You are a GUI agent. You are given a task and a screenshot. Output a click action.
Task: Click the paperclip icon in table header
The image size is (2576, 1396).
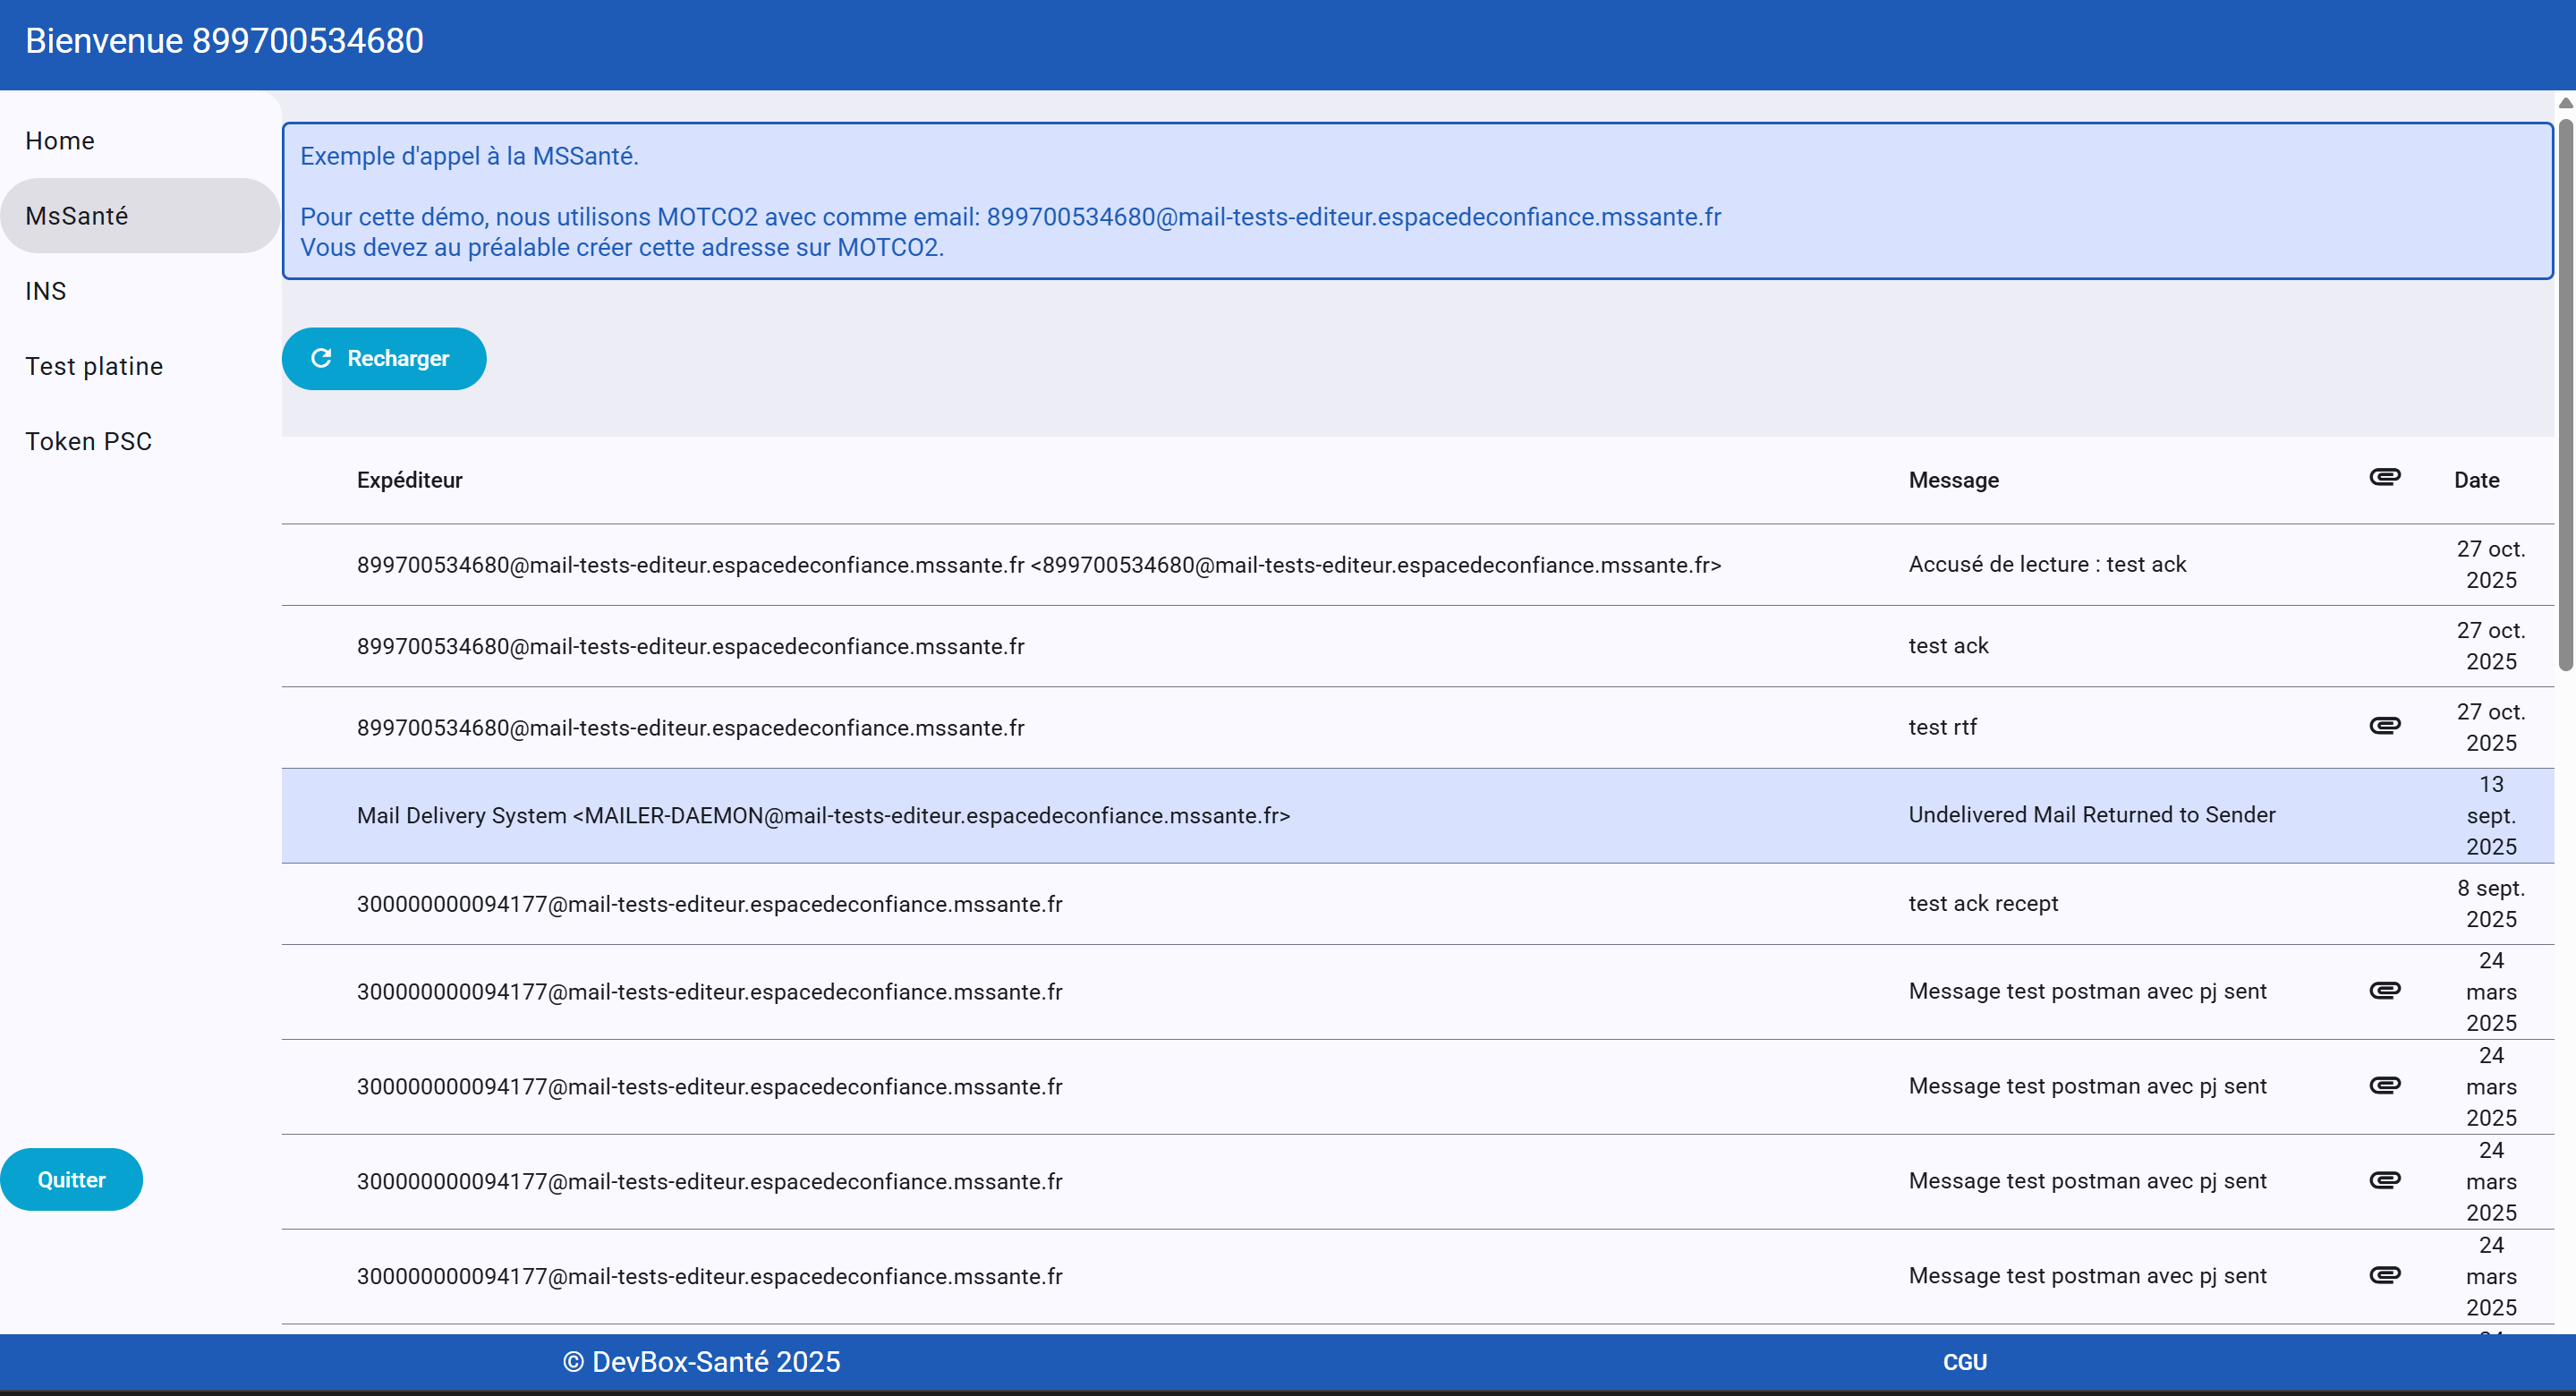2384,477
